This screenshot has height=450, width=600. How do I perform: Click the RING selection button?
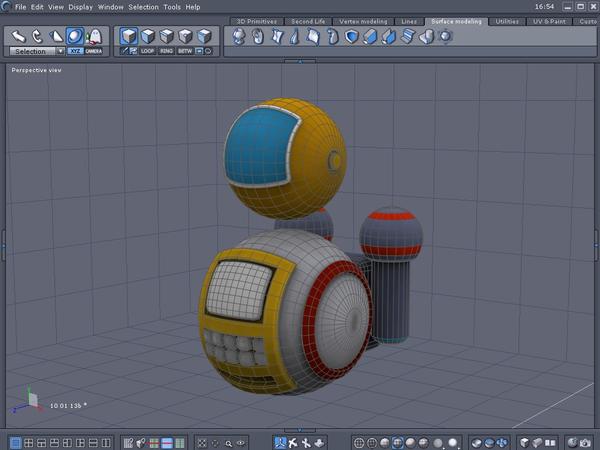[x=166, y=51]
